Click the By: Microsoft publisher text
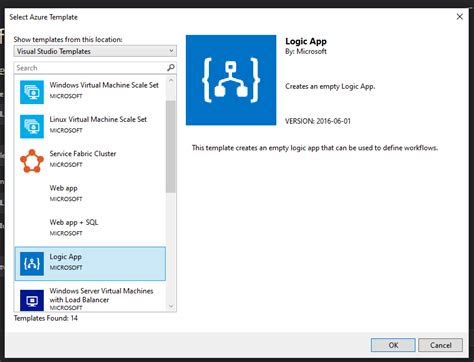Image resolution: width=474 pixels, height=362 pixels. coord(306,51)
